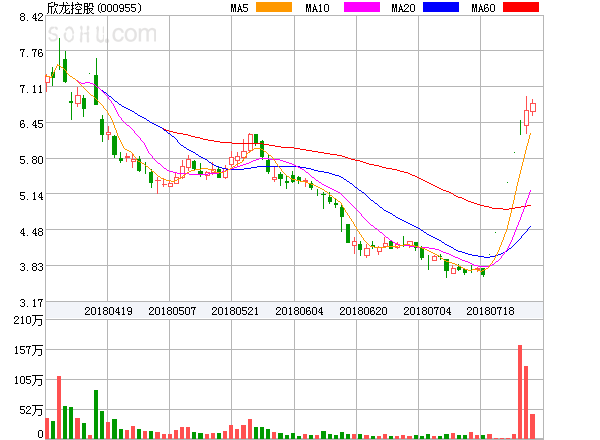Click the 20180419 date label

point(108,311)
